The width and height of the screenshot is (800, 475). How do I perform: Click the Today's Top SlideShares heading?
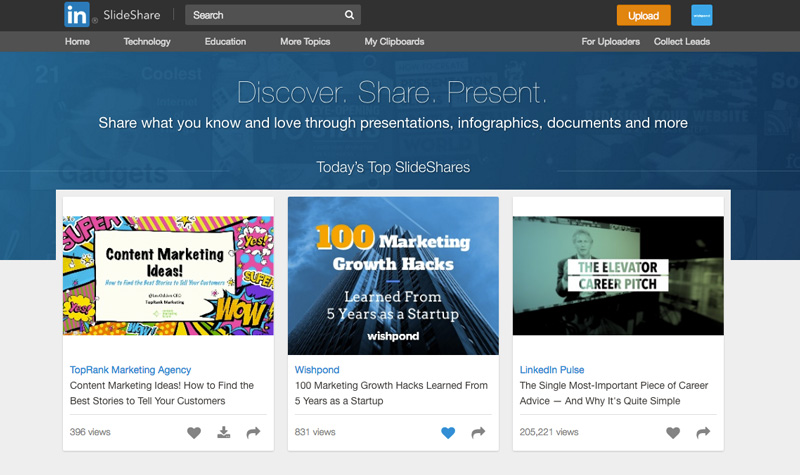(393, 167)
